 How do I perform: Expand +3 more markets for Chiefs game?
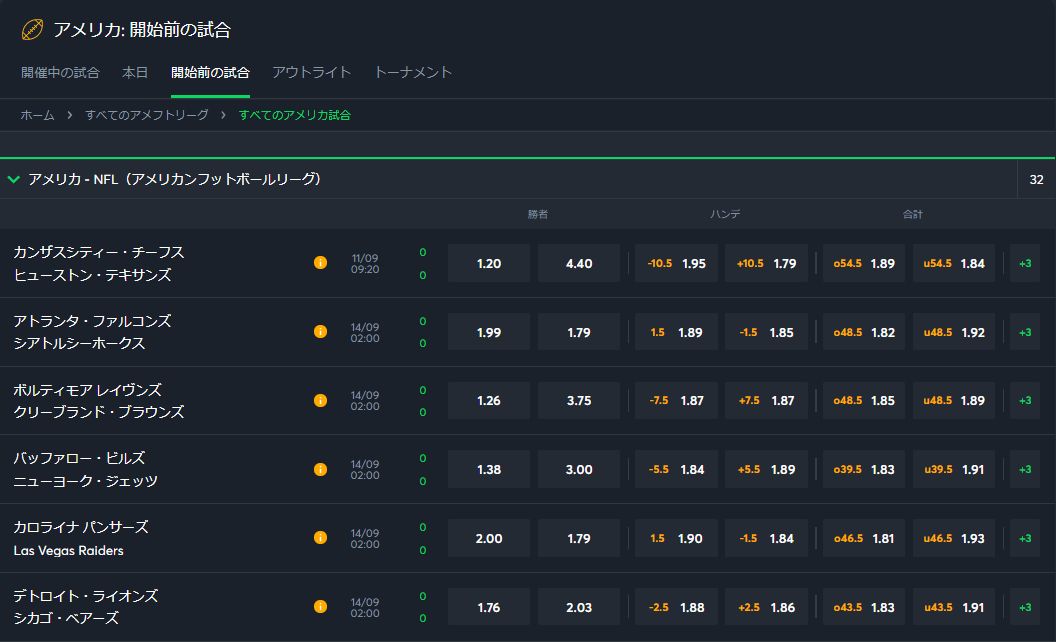pyautogui.click(x=1025, y=263)
